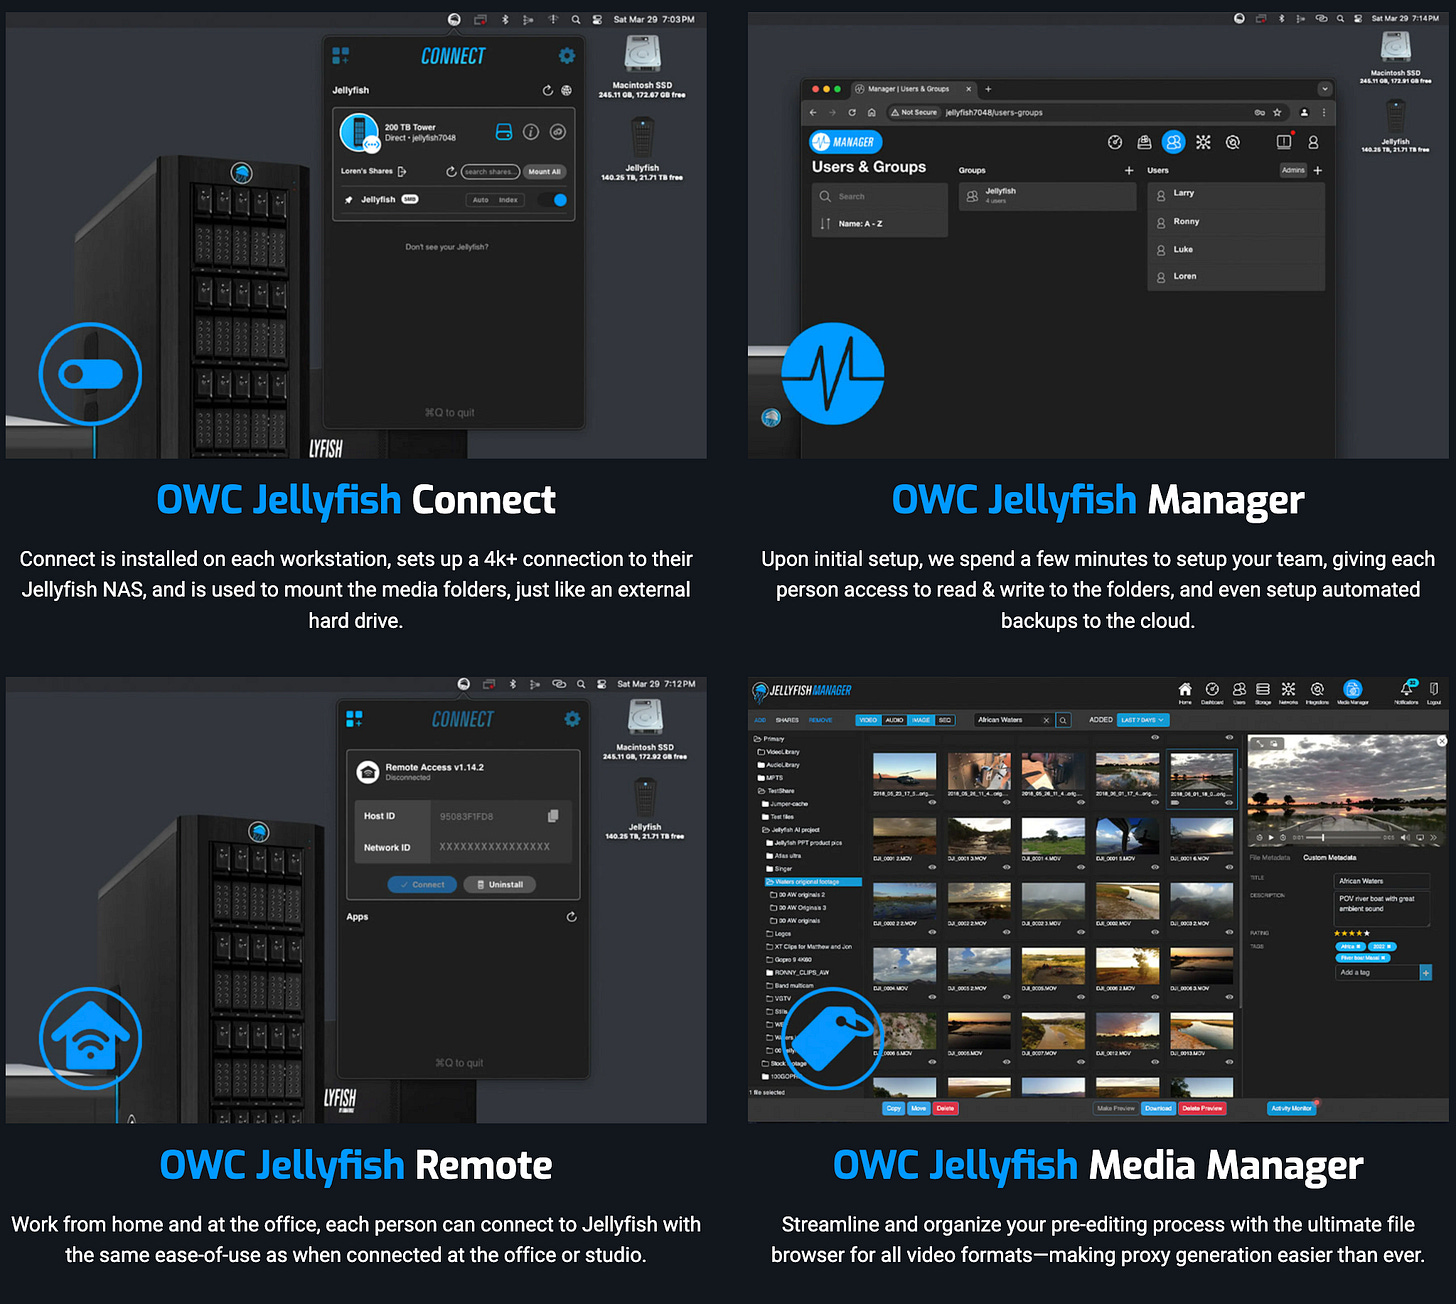Toggle the eye icon under DJI_0002 3.MOV

[x=1081, y=932]
